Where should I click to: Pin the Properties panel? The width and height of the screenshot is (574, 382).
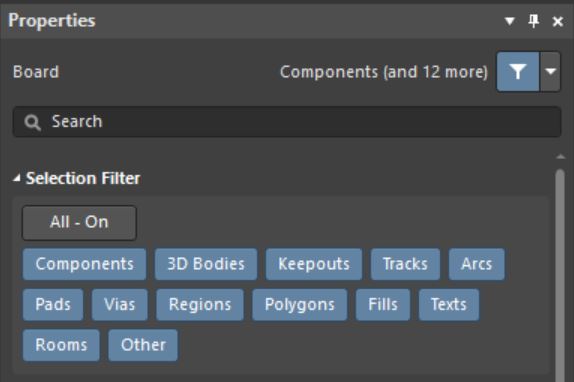[x=533, y=21]
